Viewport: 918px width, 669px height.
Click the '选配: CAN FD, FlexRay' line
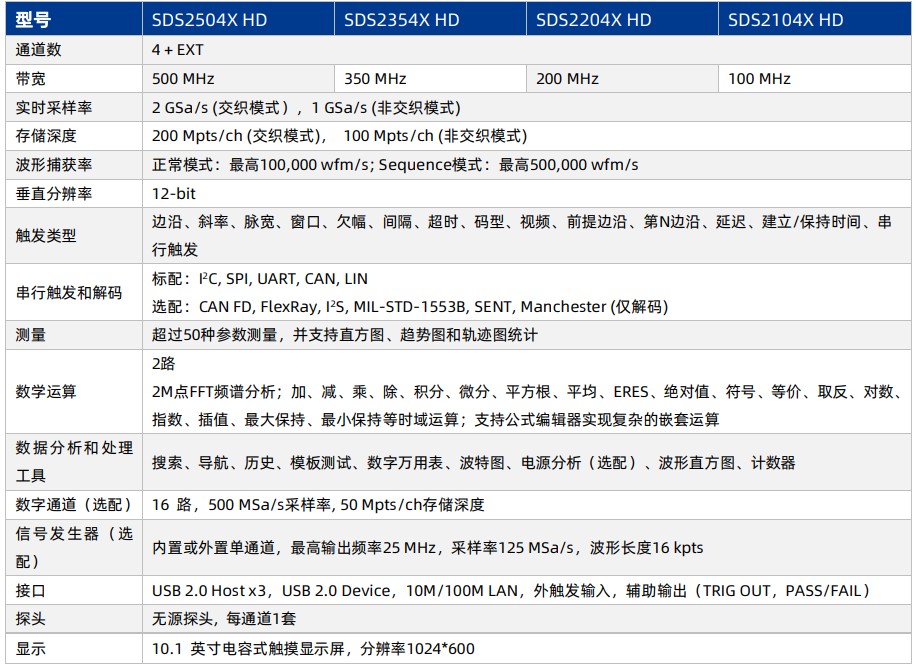(410, 307)
